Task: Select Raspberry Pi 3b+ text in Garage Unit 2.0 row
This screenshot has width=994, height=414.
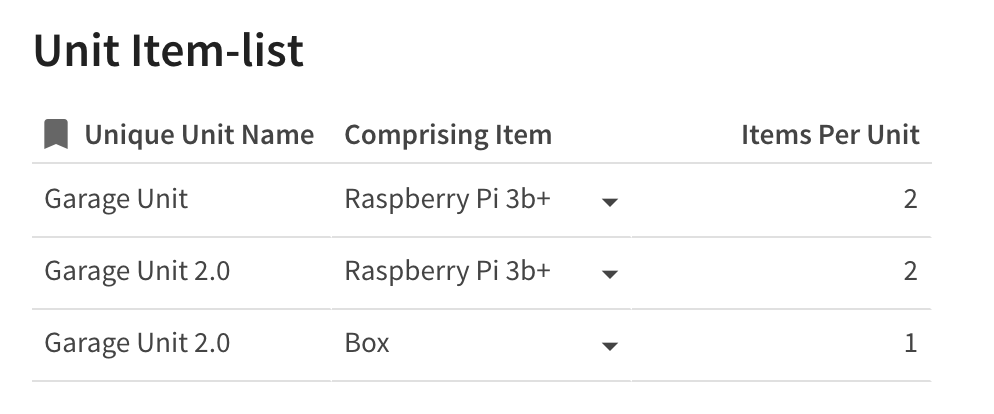Action: pyautogui.click(x=447, y=270)
